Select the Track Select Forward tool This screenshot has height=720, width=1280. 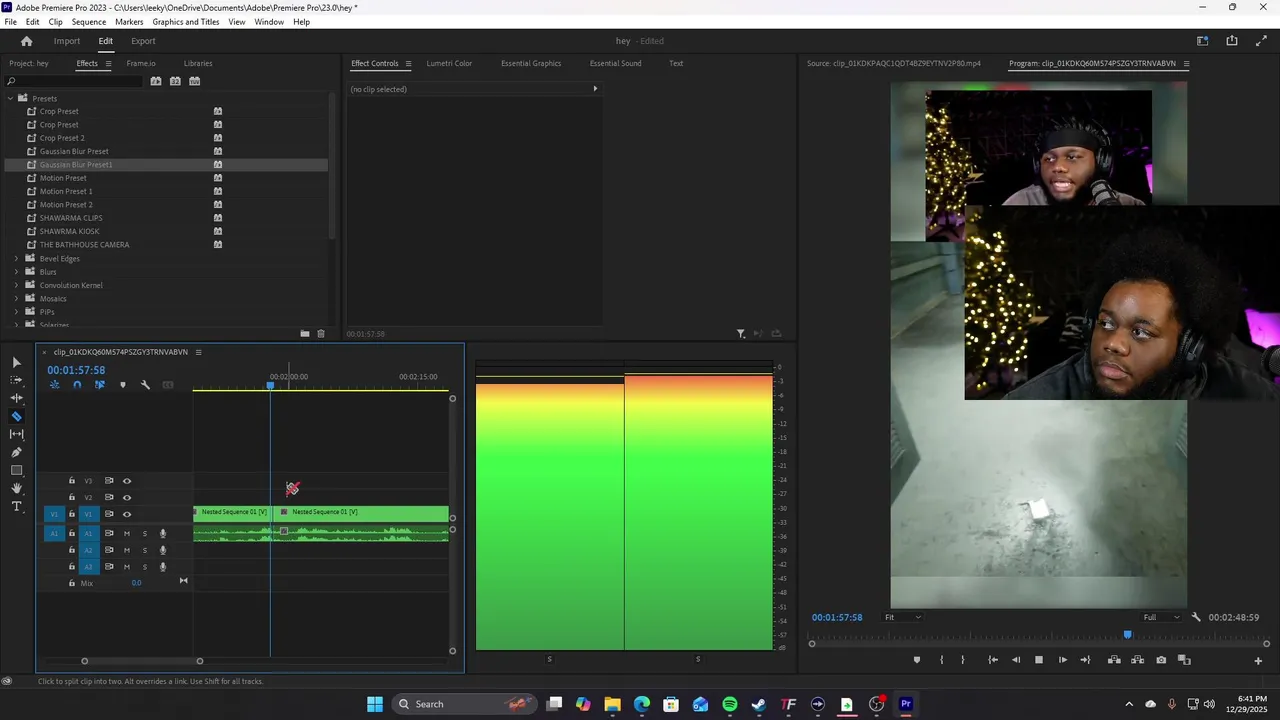pyautogui.click(x=17, y=380)
